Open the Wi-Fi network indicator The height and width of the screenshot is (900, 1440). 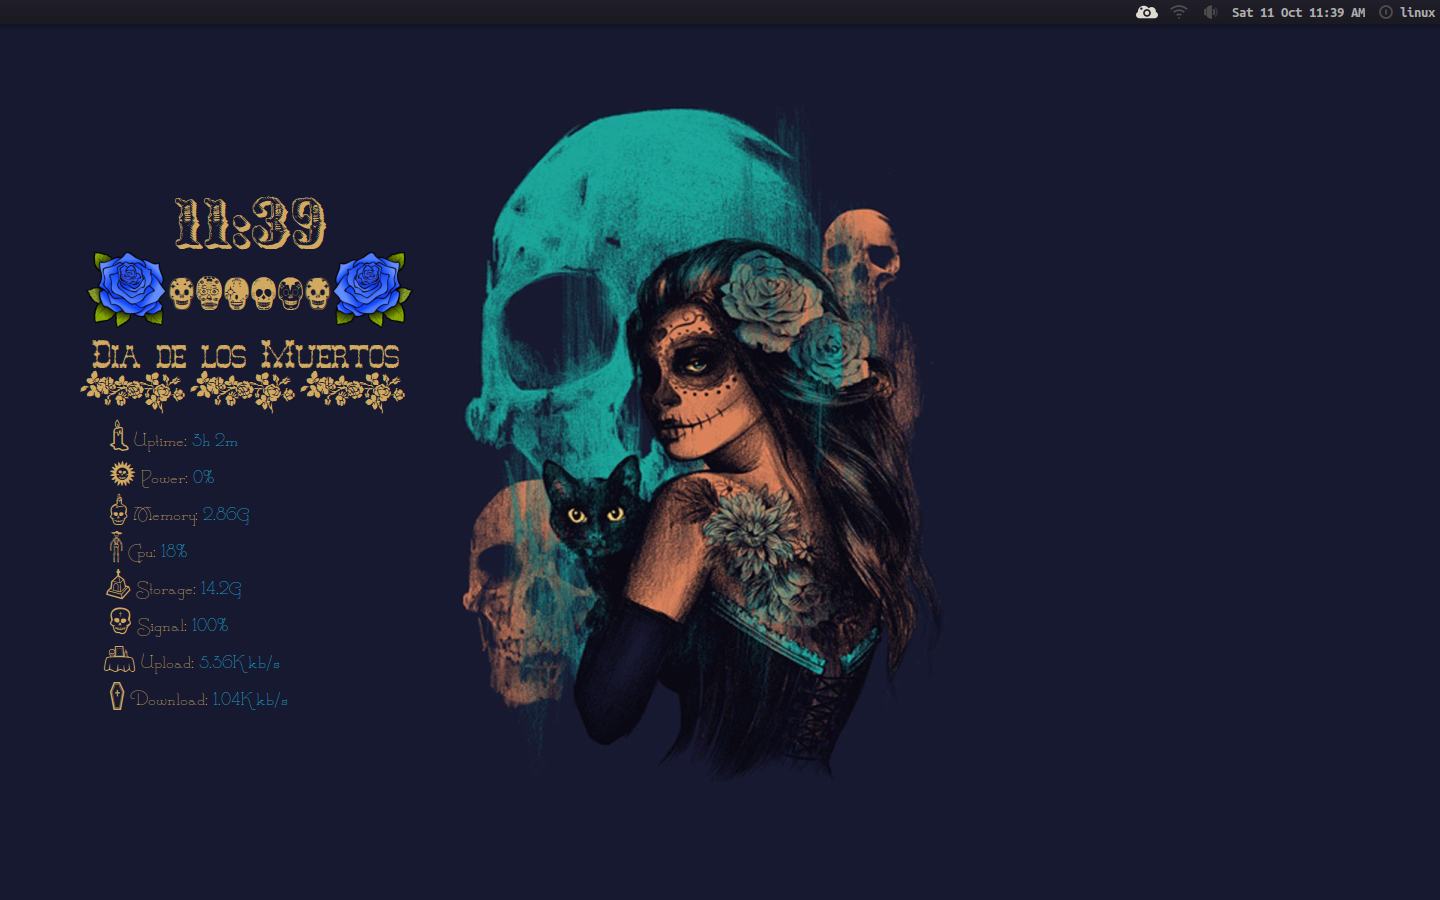click(x=1179, y=12)
